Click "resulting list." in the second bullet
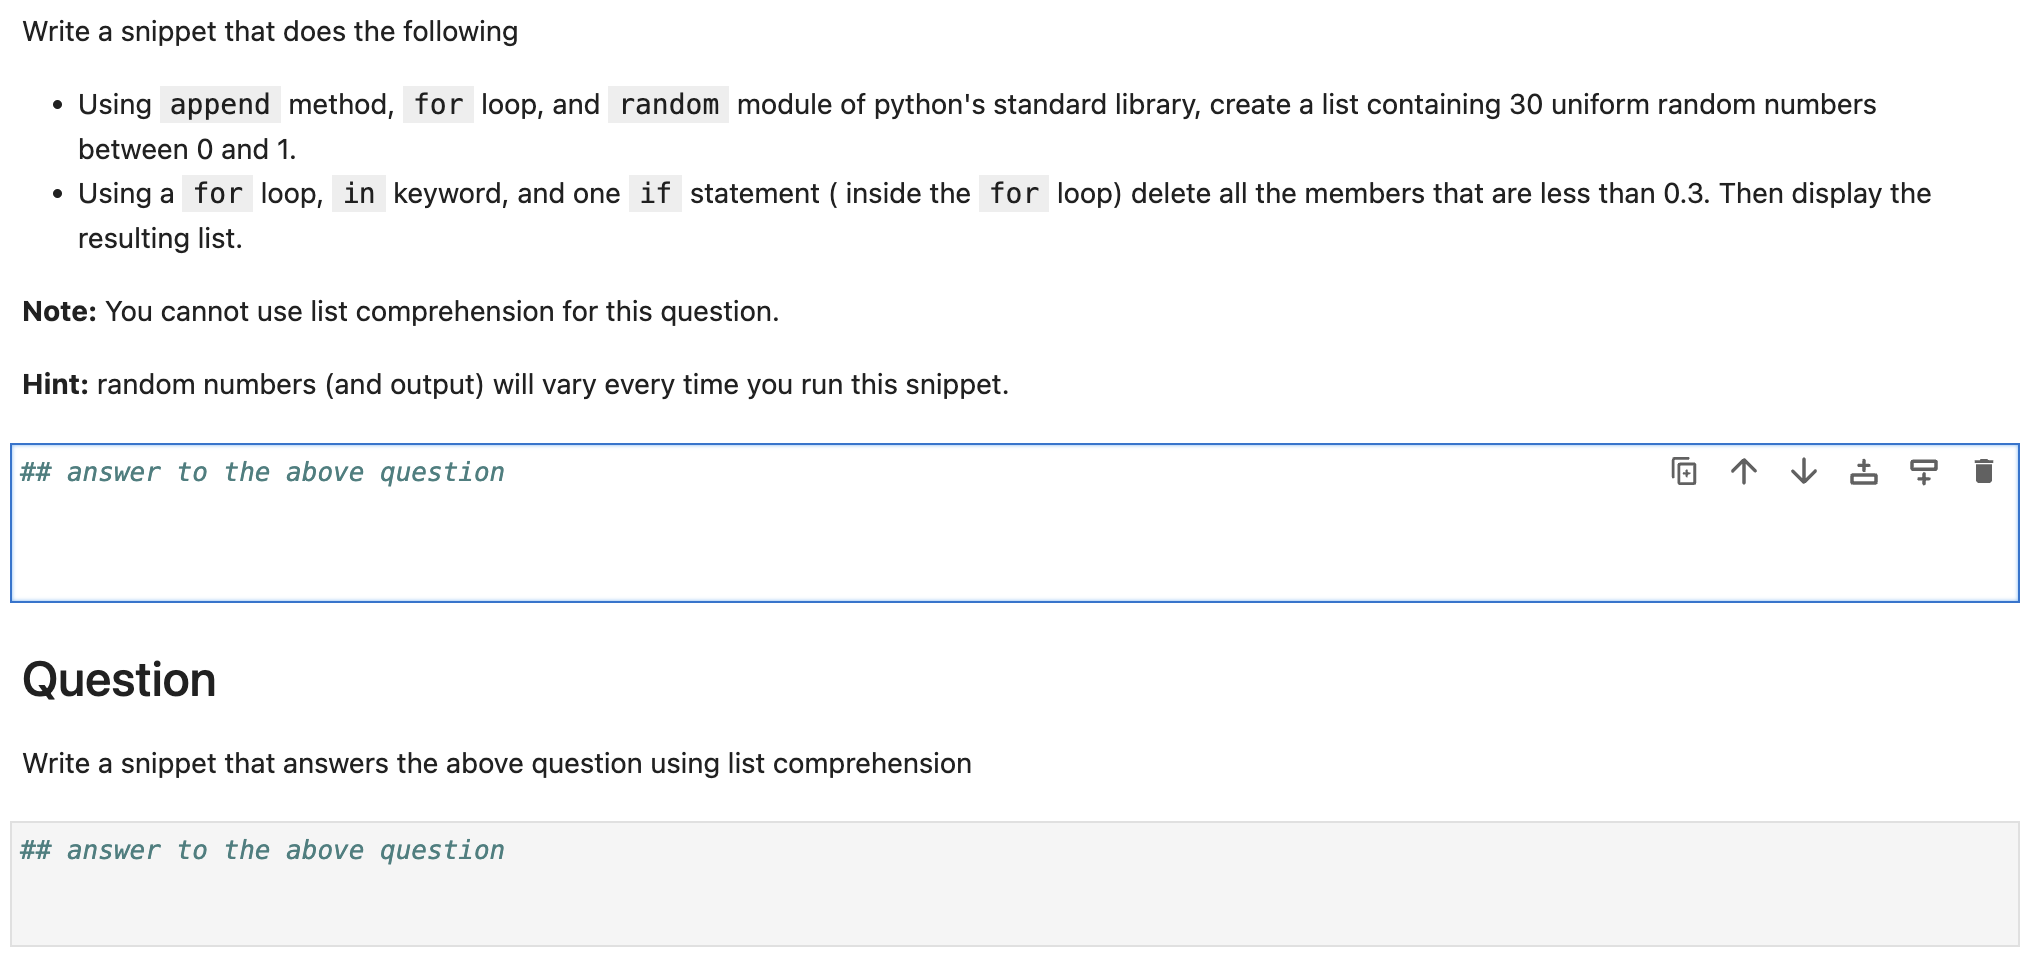Image resolution: width=2042 pixels, height=970 pixels. point(160,239)
